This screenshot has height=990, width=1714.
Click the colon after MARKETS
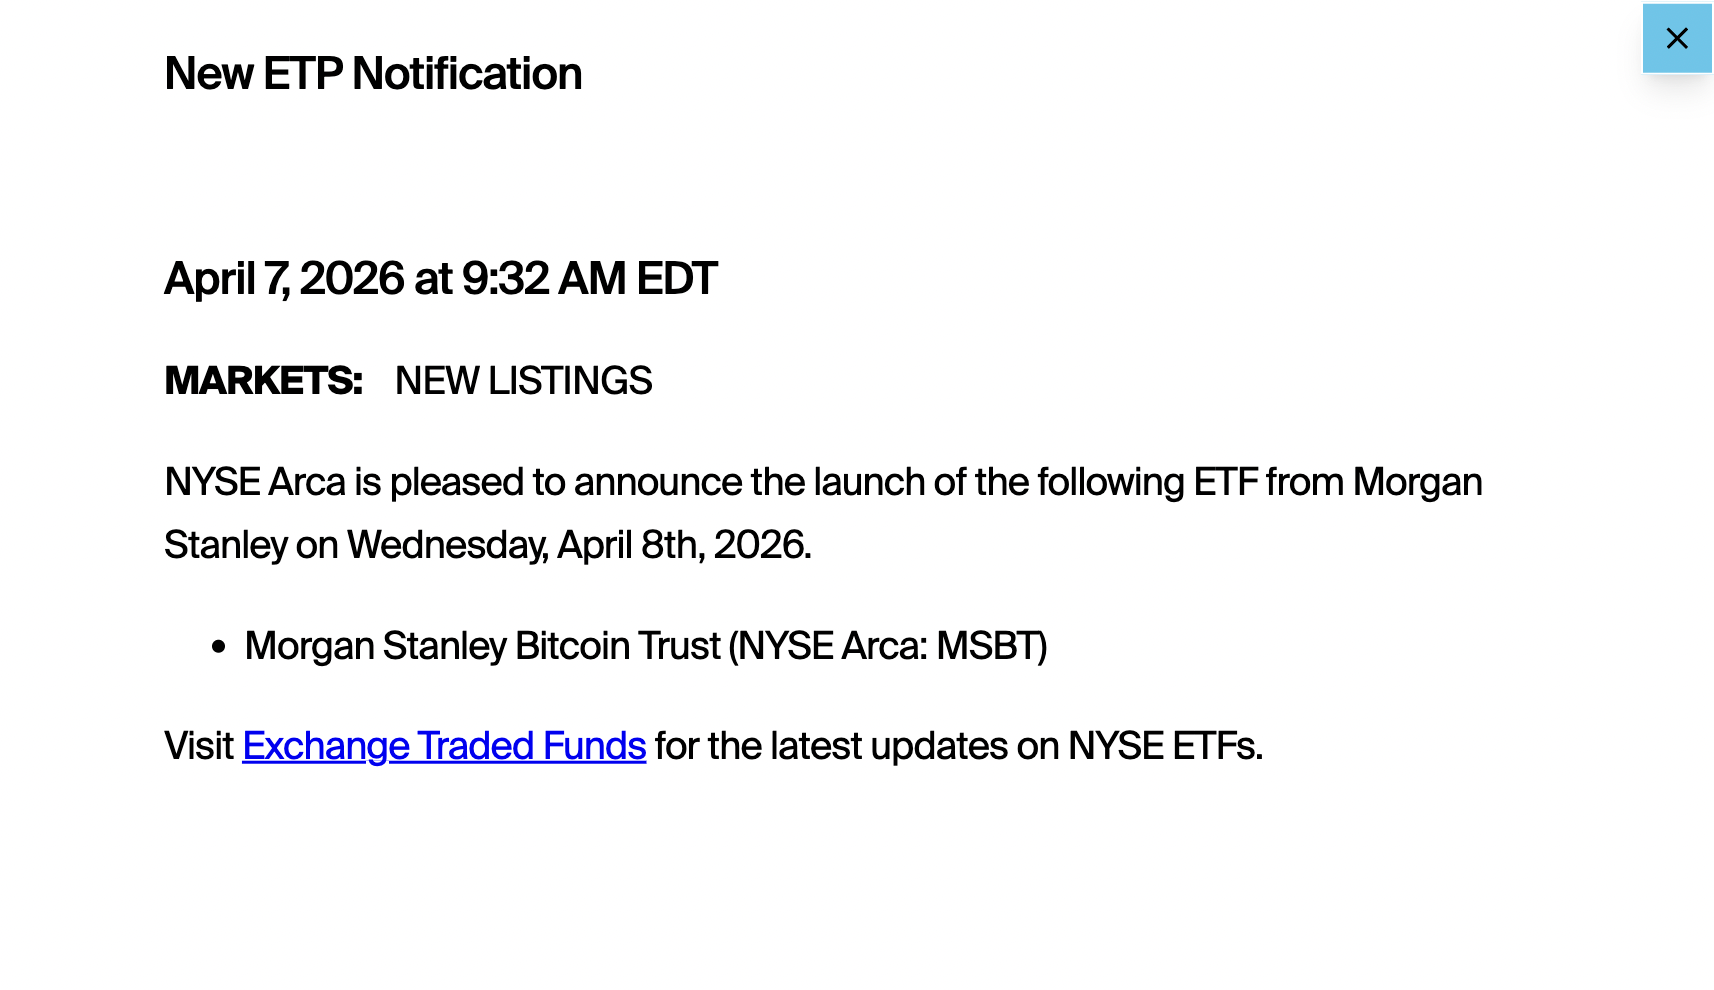(x=356, y=381)
